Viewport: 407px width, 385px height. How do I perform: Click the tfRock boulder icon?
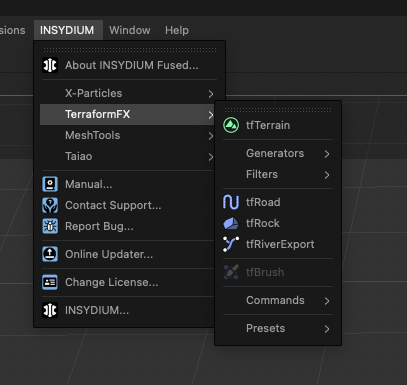(231, 223)
